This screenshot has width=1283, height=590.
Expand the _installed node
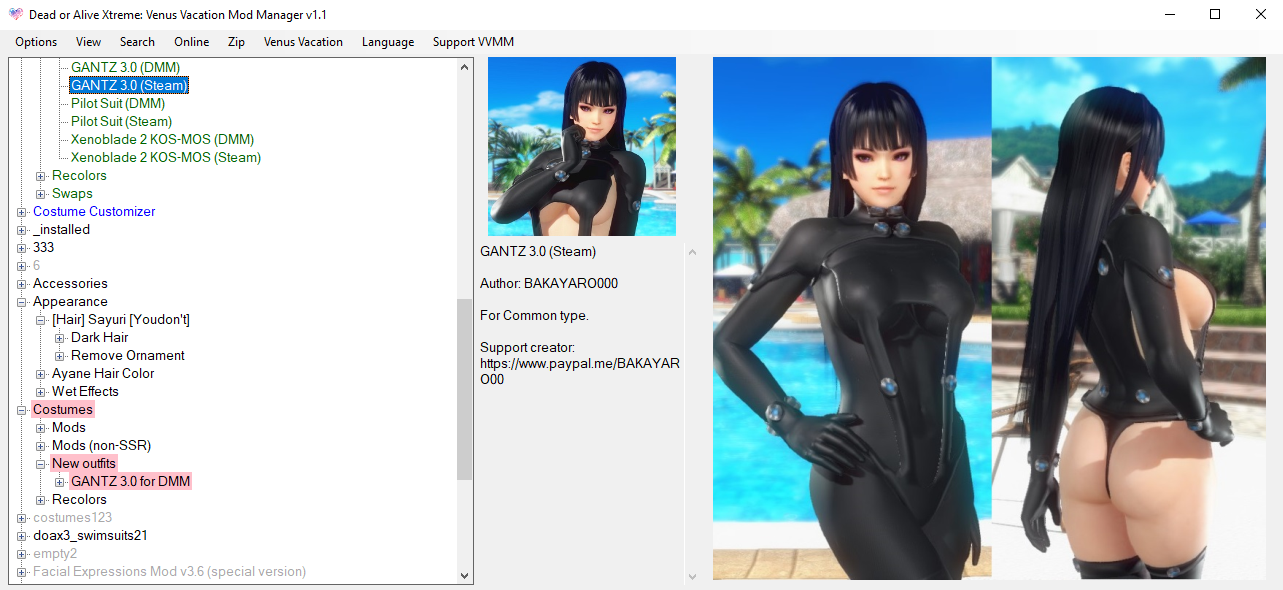(x=22, y=230)
